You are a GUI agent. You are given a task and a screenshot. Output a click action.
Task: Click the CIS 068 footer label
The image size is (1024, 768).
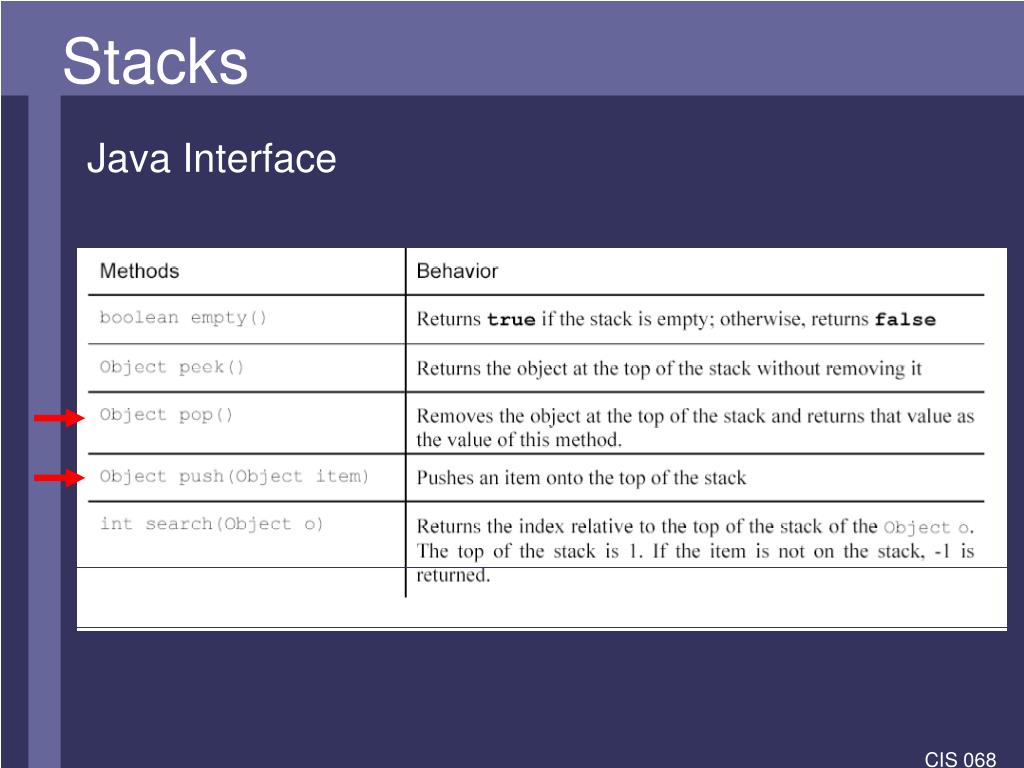pos(960,759)
